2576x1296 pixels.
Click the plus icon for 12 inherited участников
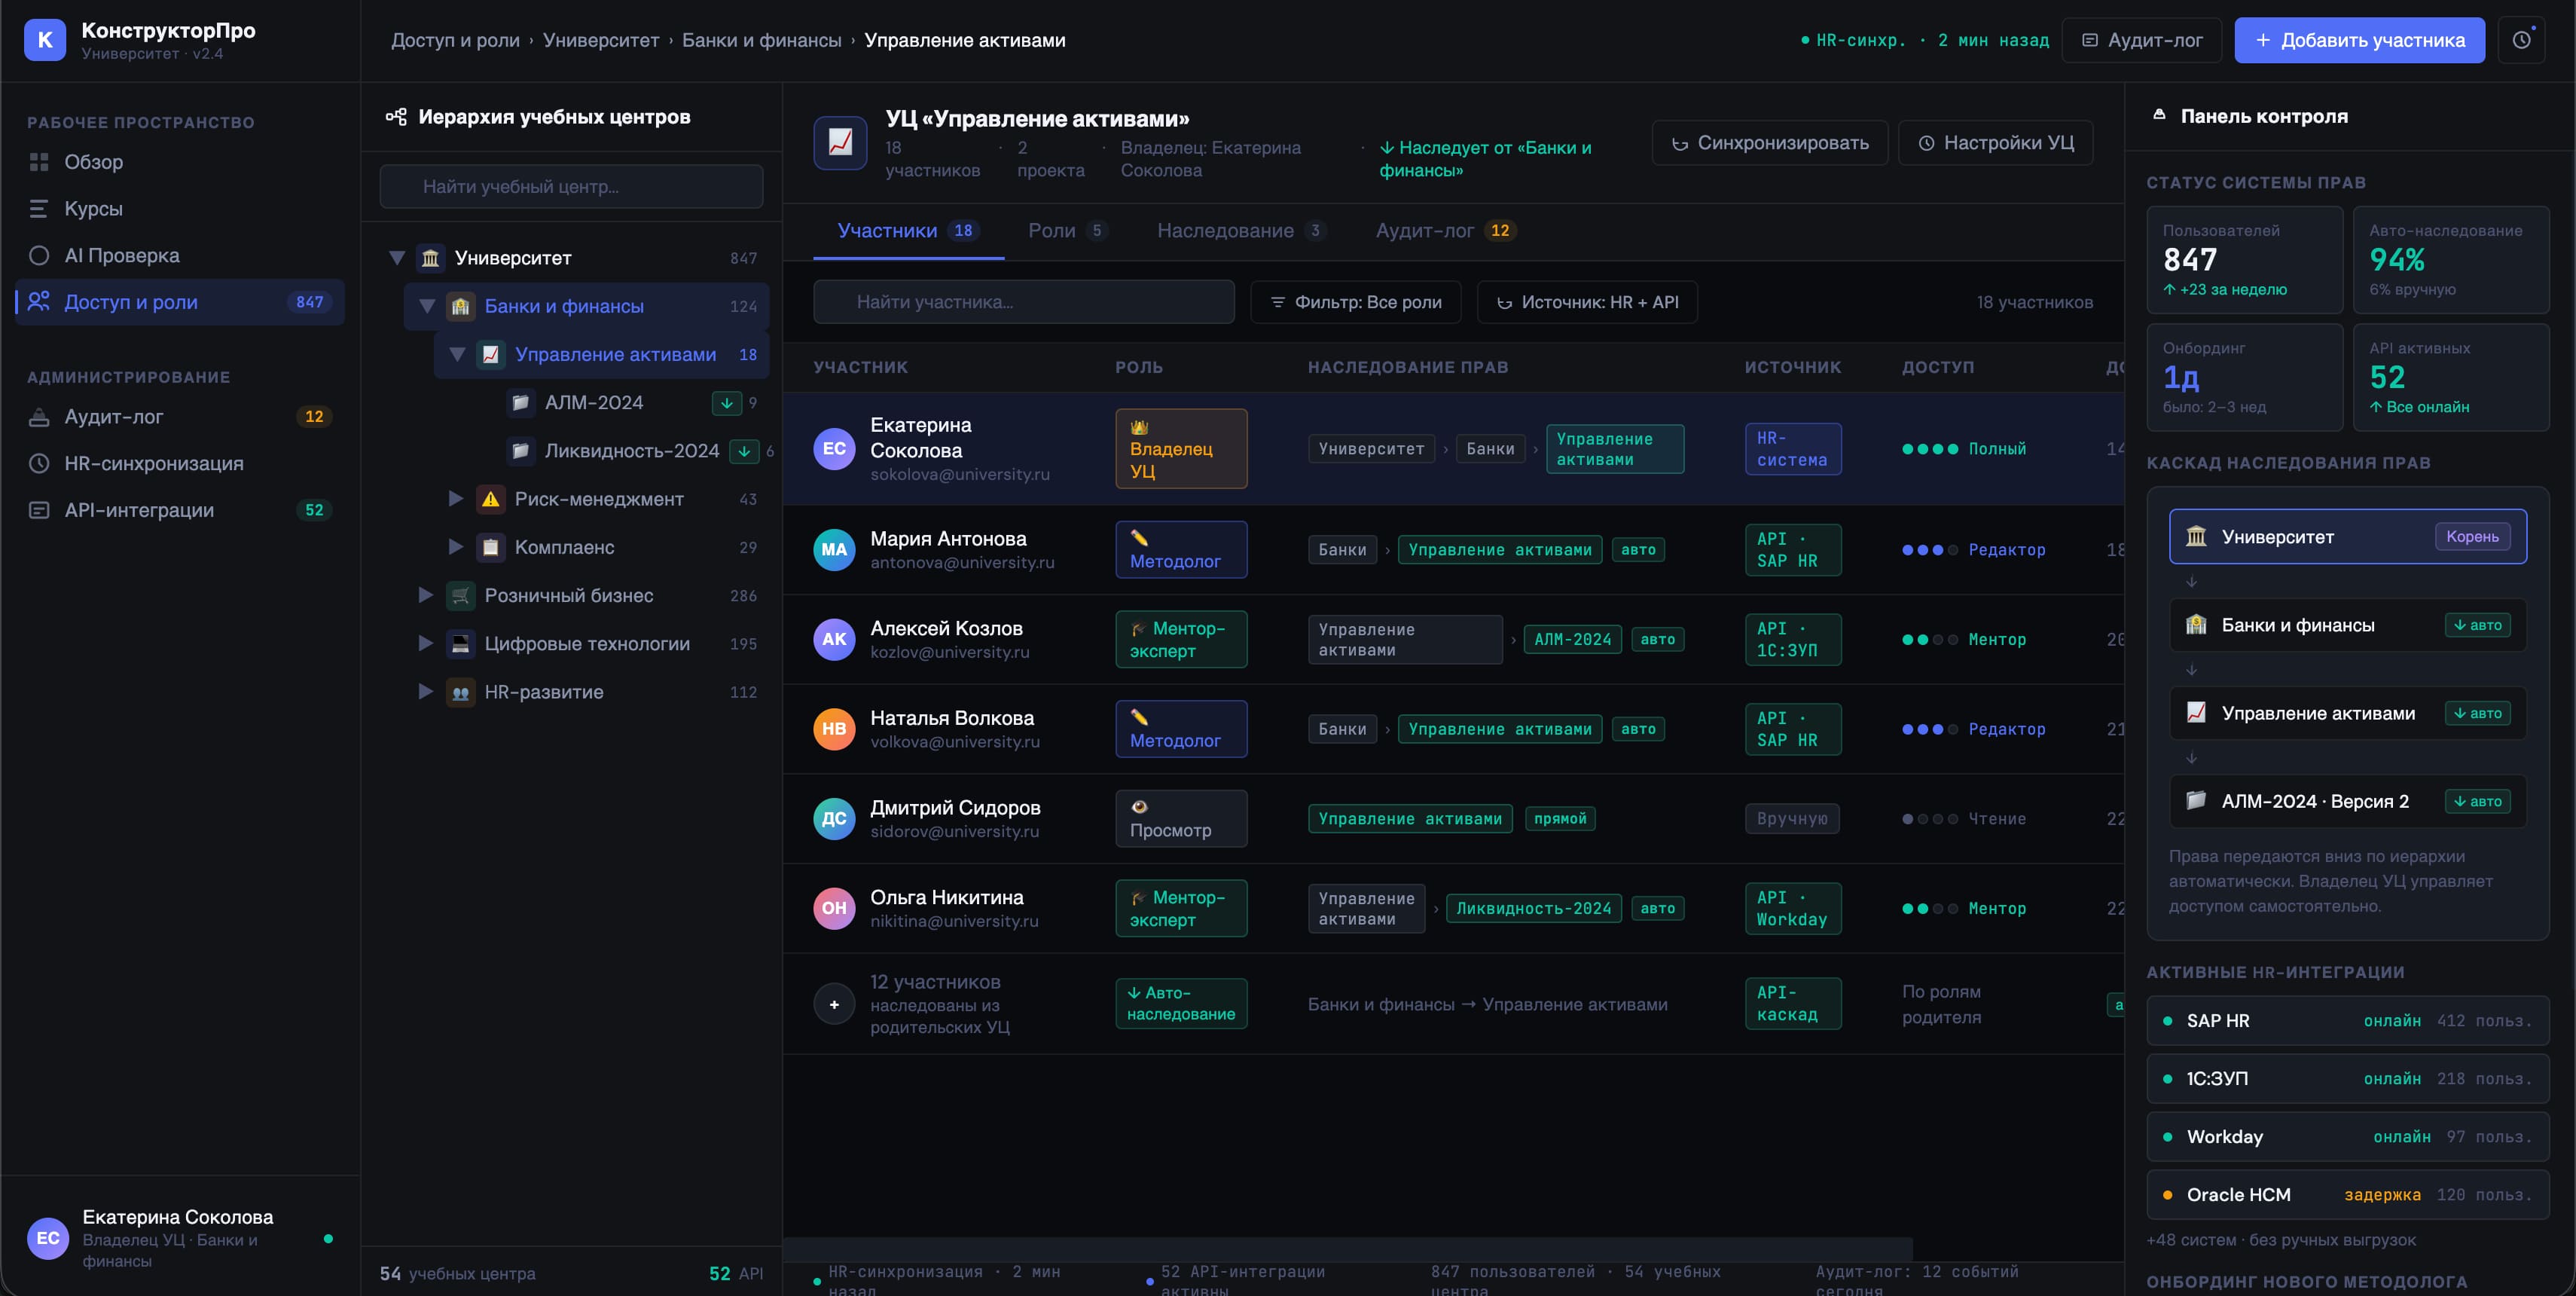tap(834, 1004)
